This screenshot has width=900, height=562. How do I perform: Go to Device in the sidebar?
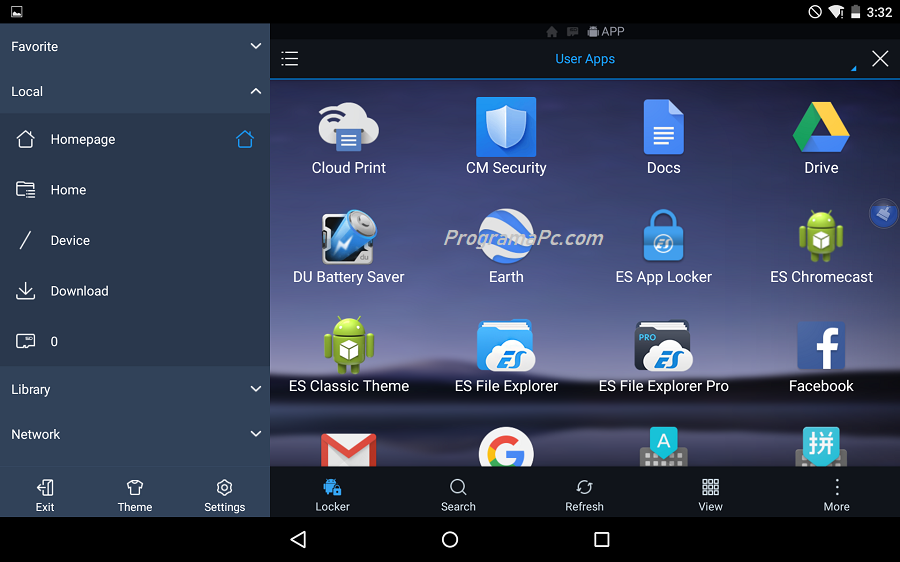70,241
